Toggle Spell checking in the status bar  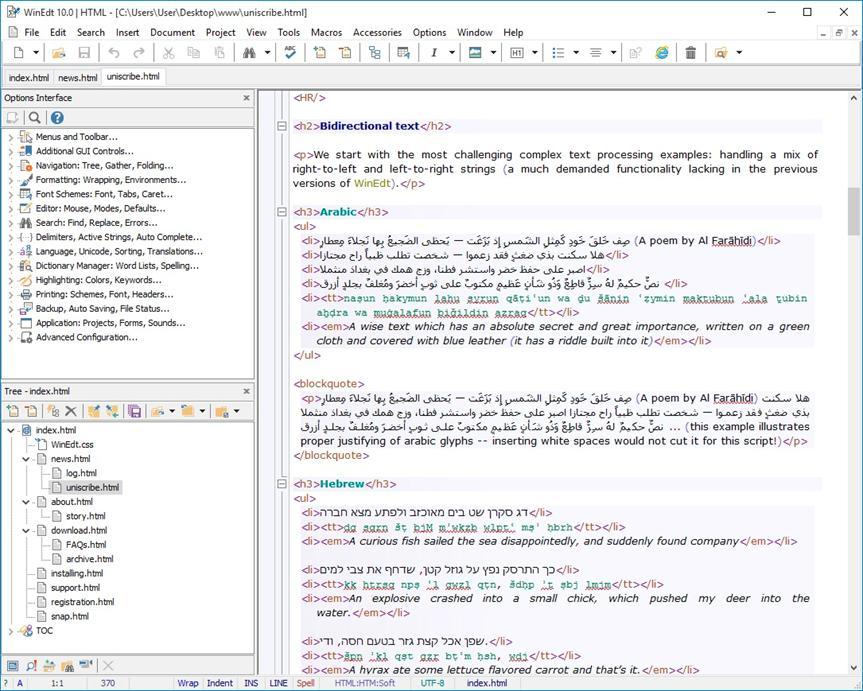[305, 683]
